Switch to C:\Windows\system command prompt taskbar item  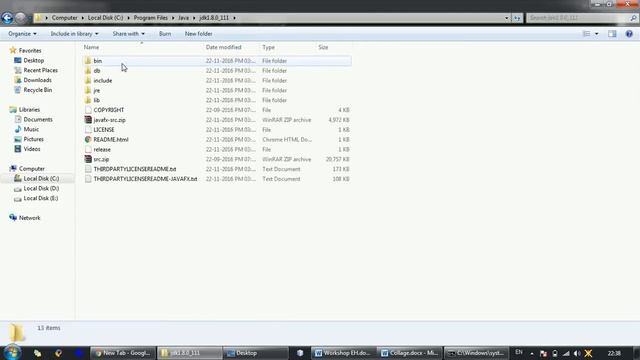(476, 353)
